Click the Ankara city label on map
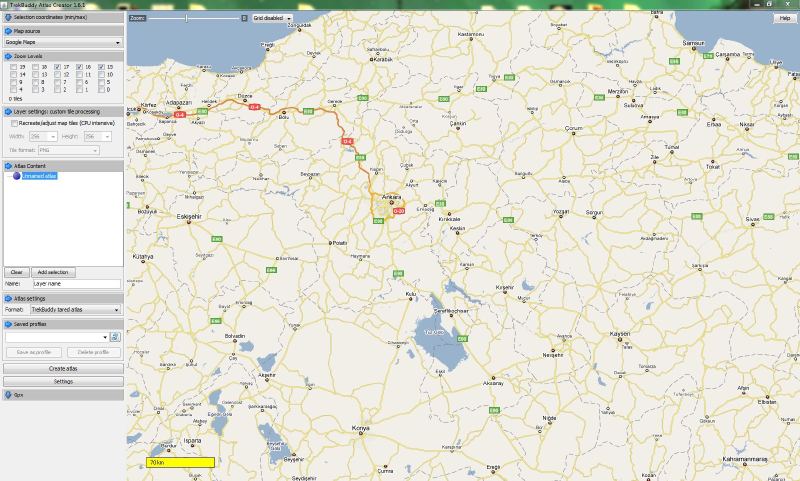Image resolution: width=800 pixels, height=481 pixels. [x=391, y=197]
